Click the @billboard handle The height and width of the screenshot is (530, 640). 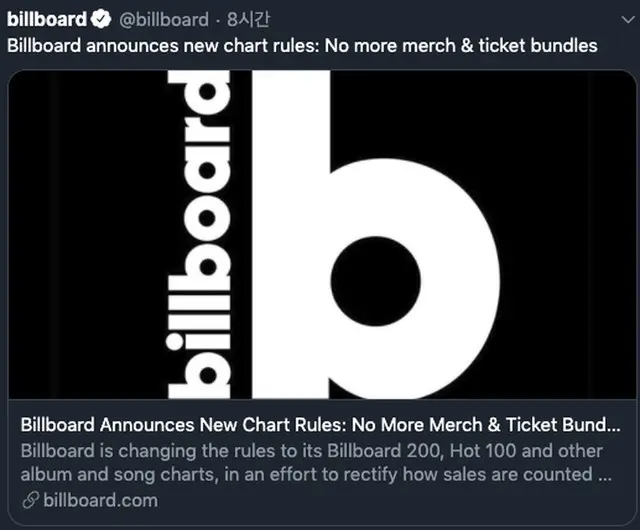point(164,20)
